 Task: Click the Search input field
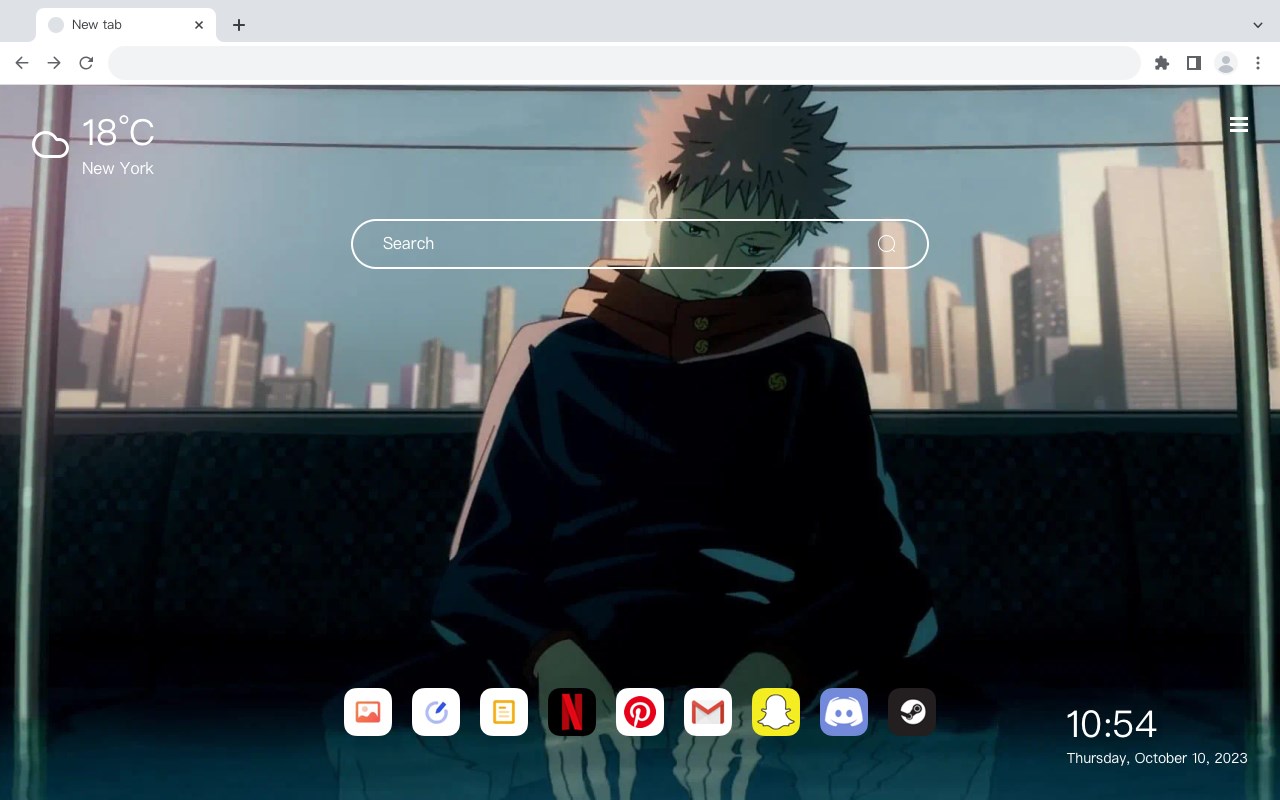pos(640,244)
